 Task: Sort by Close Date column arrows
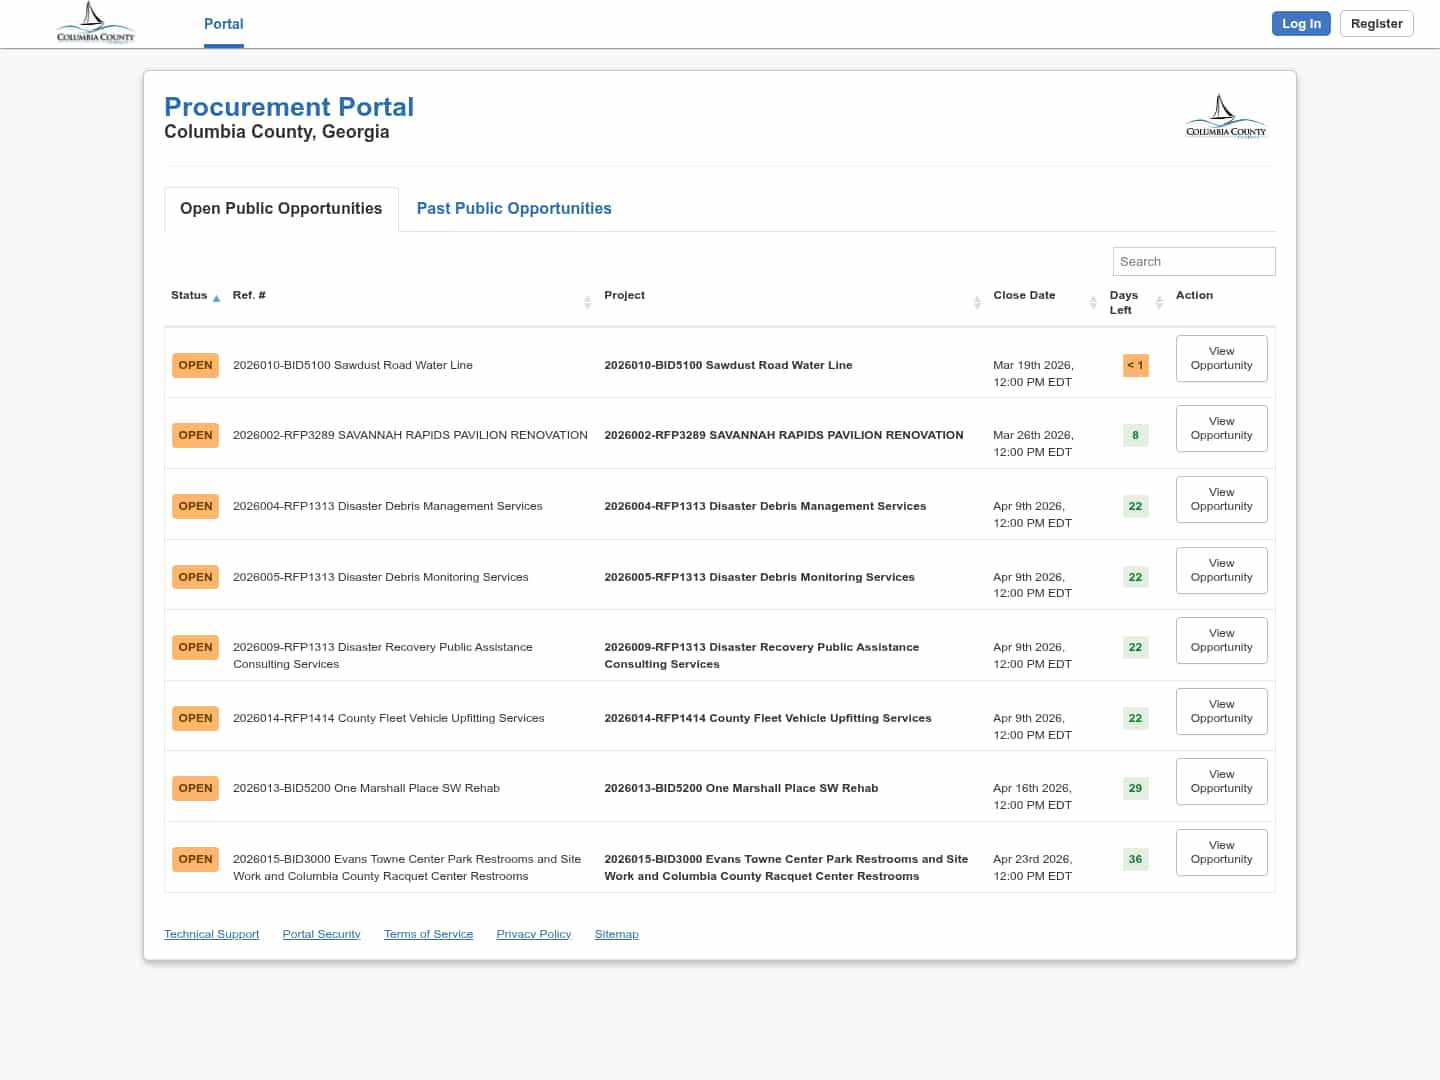pyautogui.click(x=1093, y=302)
